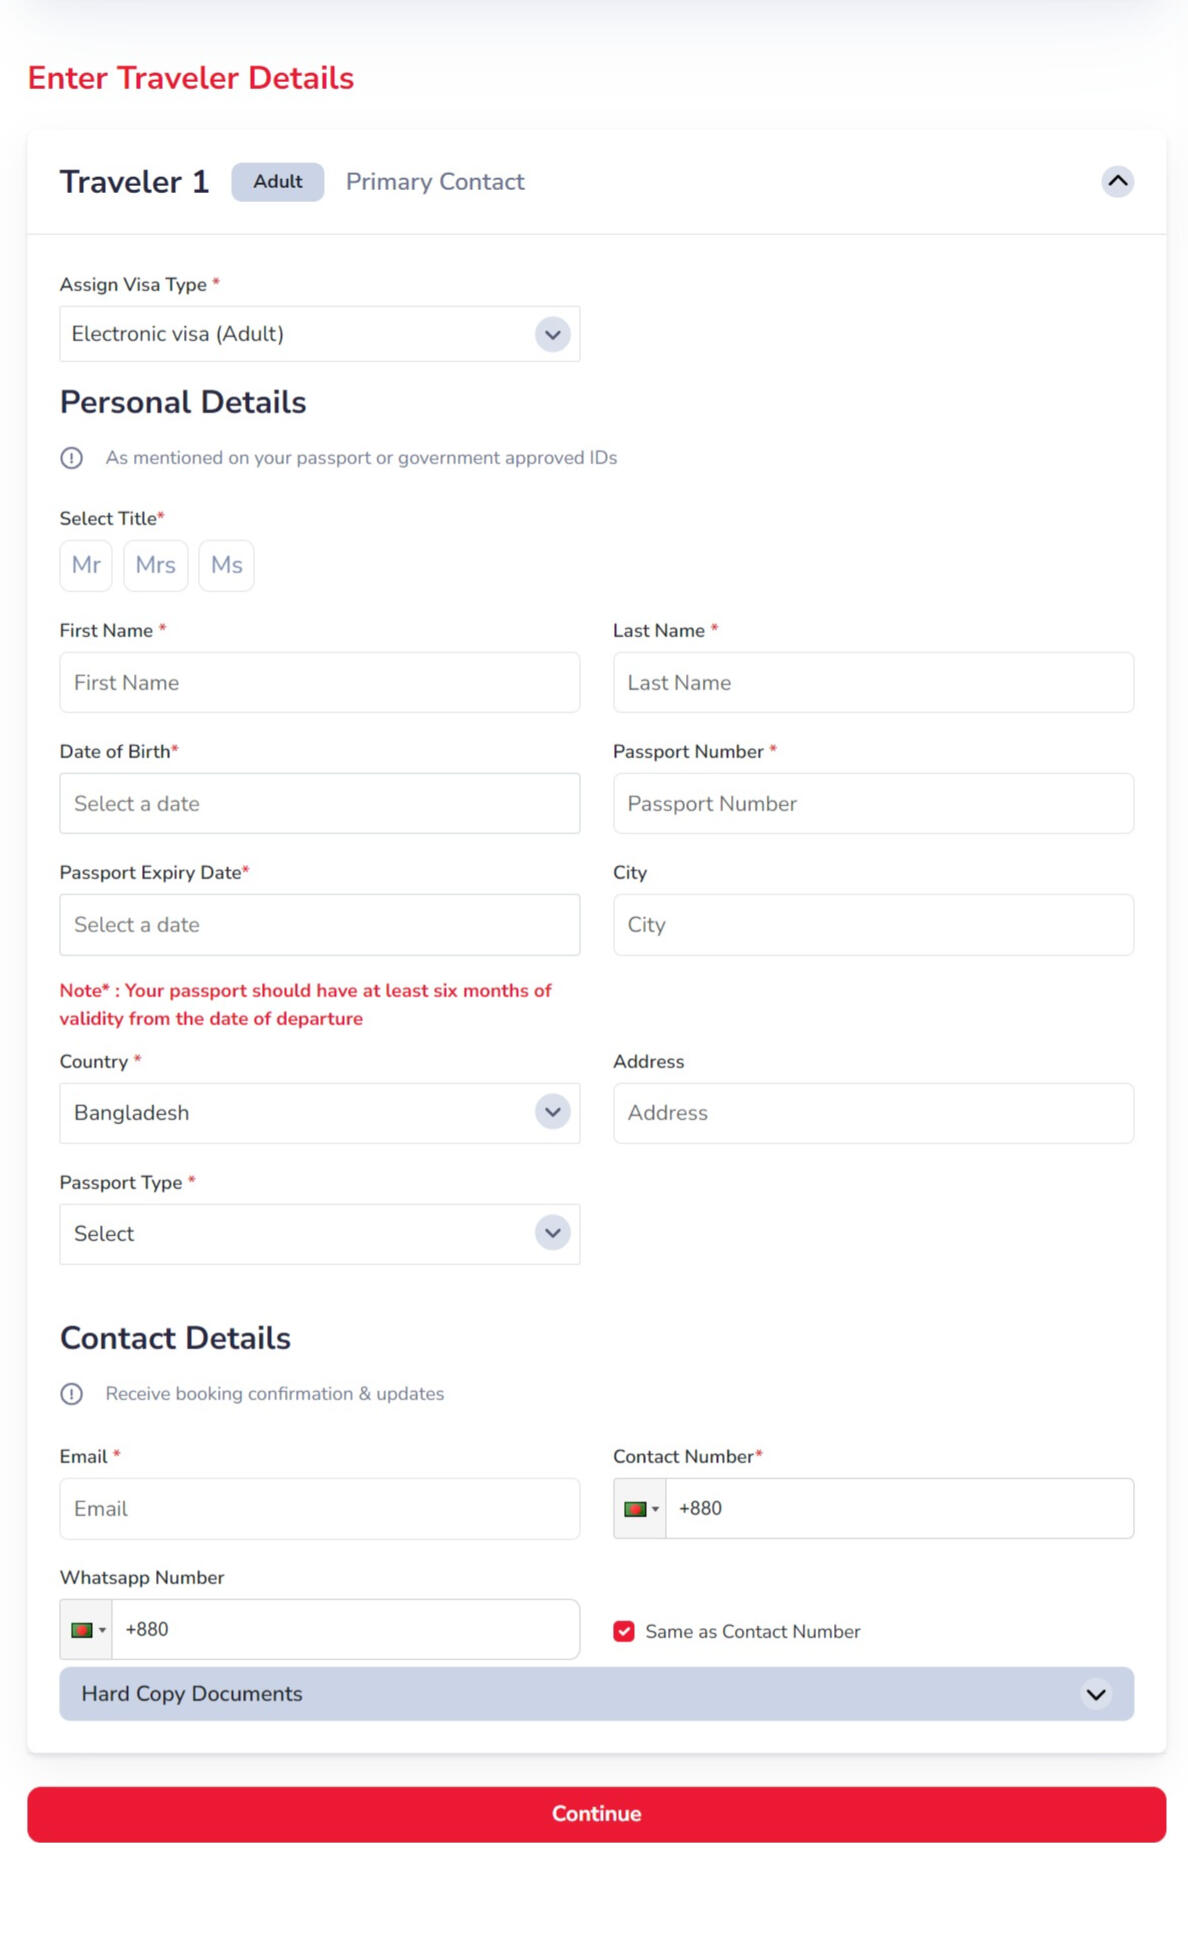Screen dimensions: 1188x1943
Task: Click the Primary Contact label
Action: pos(435,182)
